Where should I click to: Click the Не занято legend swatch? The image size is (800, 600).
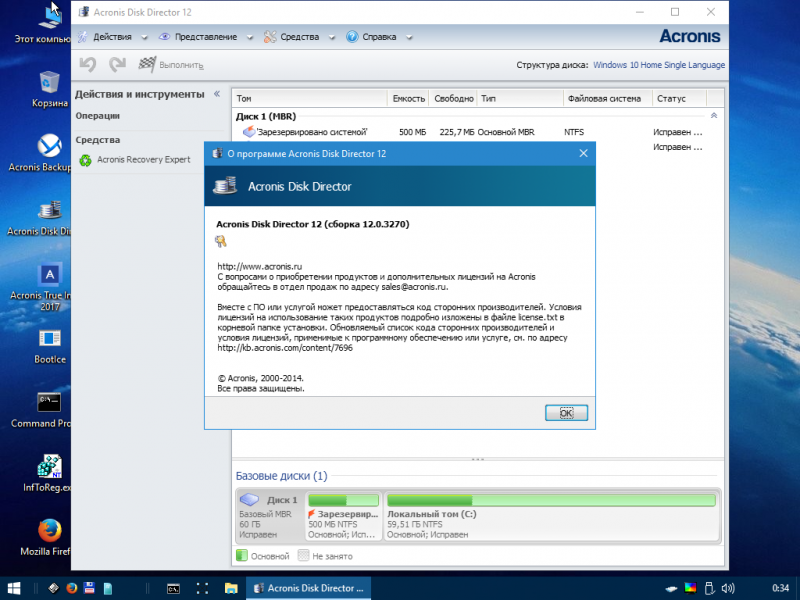click(304, 556)
